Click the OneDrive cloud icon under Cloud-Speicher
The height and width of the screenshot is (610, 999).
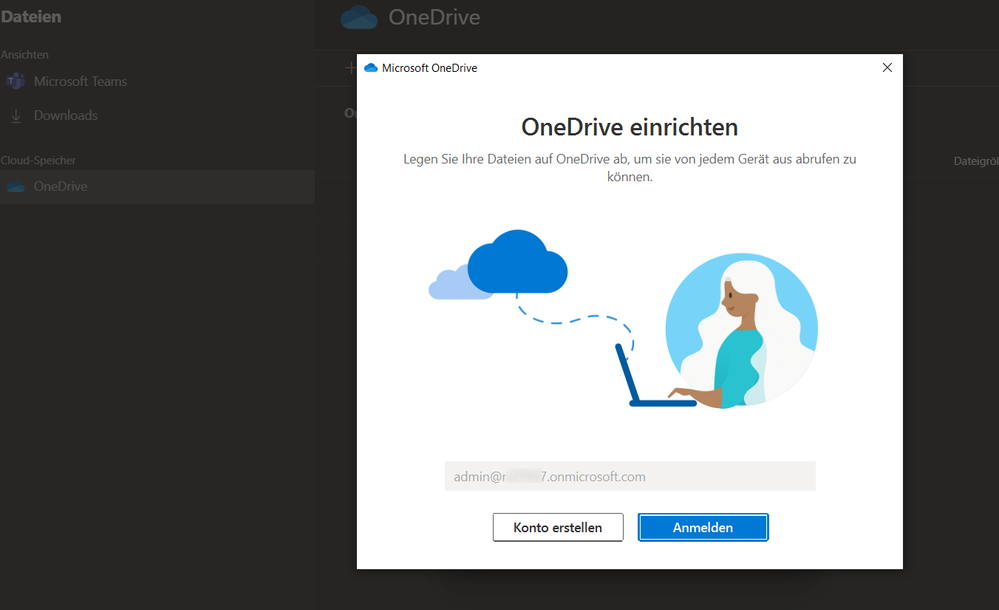(16, 186)
